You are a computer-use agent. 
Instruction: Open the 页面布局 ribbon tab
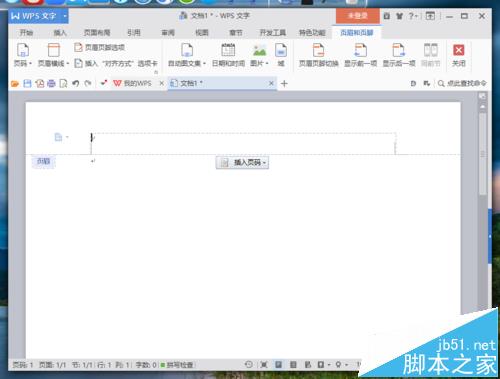[x=97, y=33]
